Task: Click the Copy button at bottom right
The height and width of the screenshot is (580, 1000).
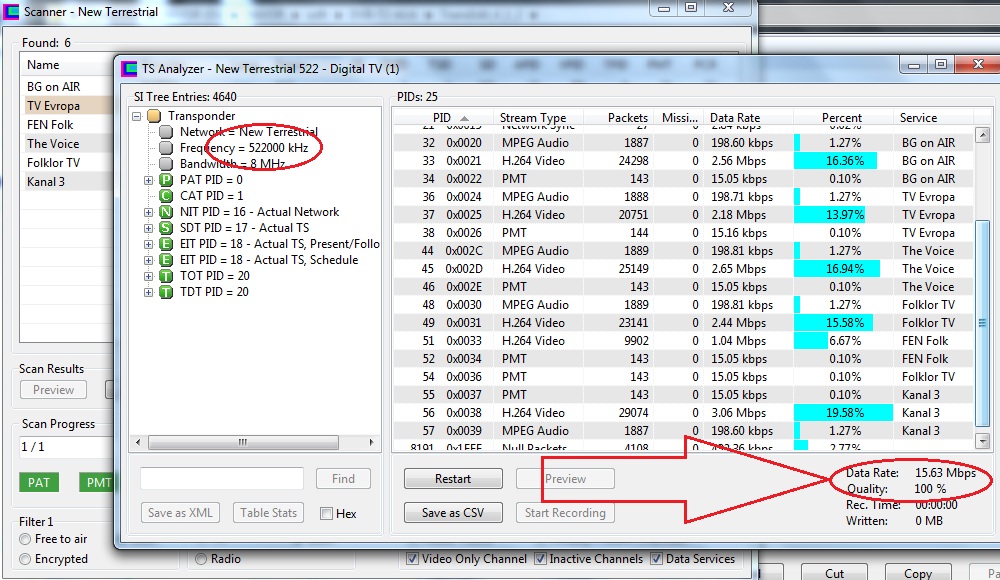Action: click(918, 572)
